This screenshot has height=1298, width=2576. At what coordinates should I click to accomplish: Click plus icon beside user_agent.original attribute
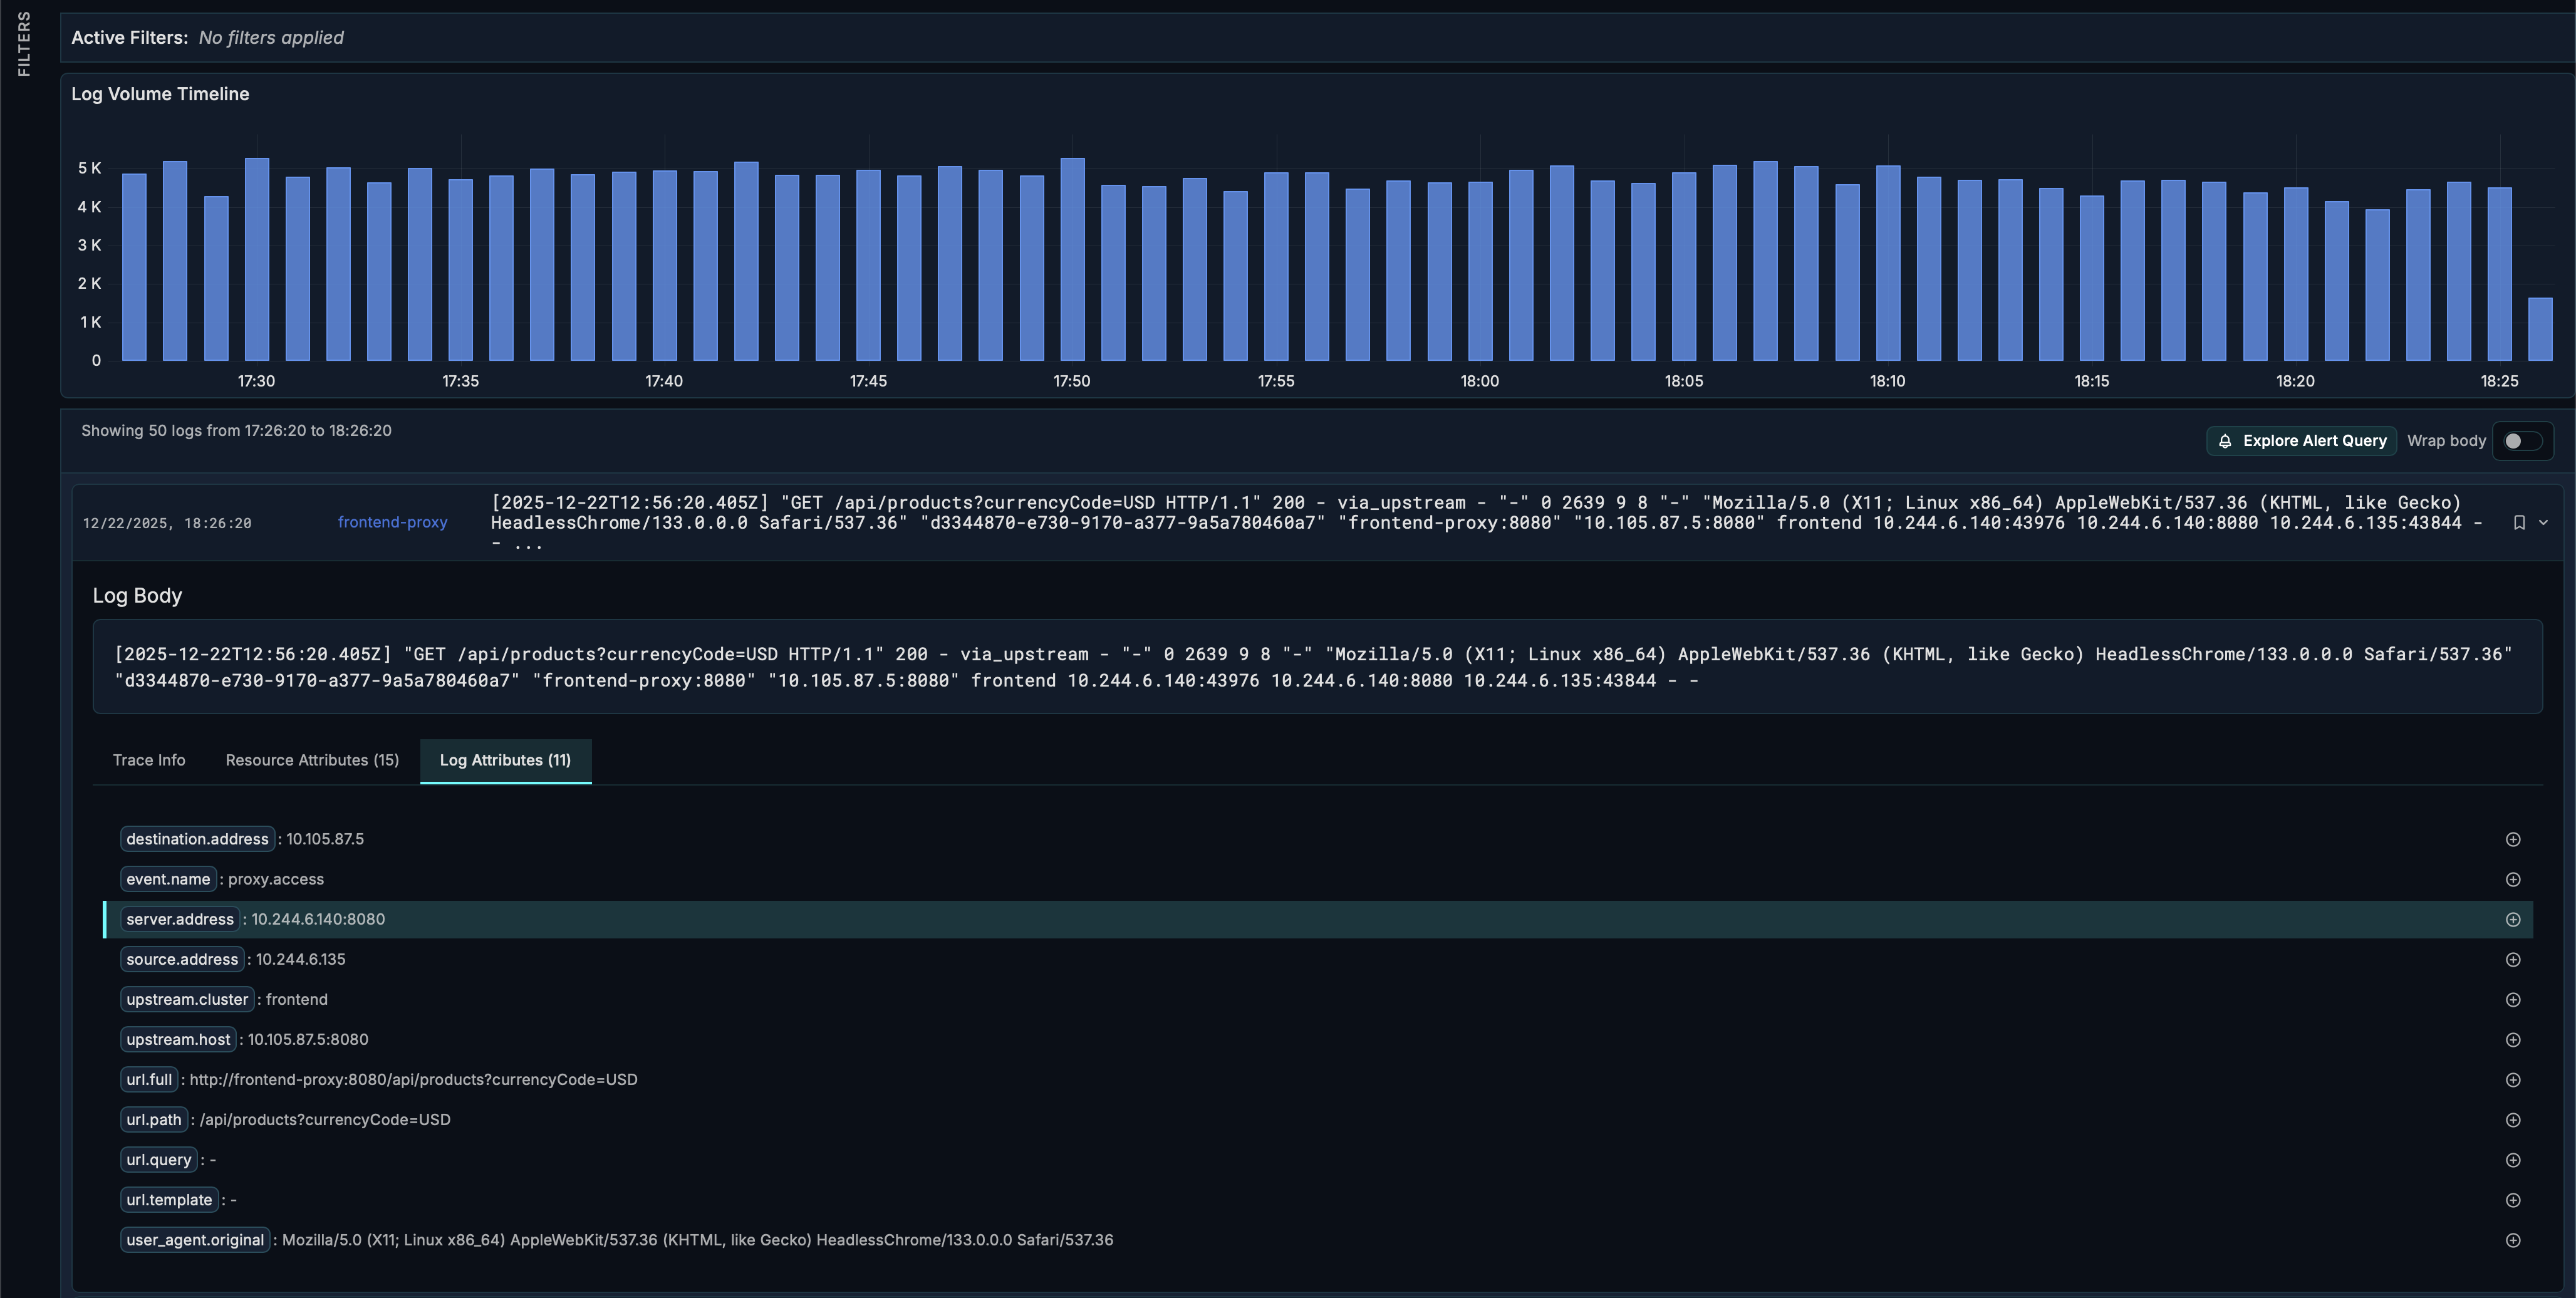tap(2512, 1240)
